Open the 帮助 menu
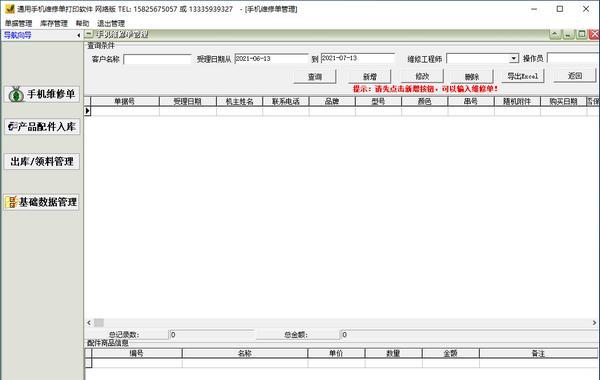 pos(82,23)
